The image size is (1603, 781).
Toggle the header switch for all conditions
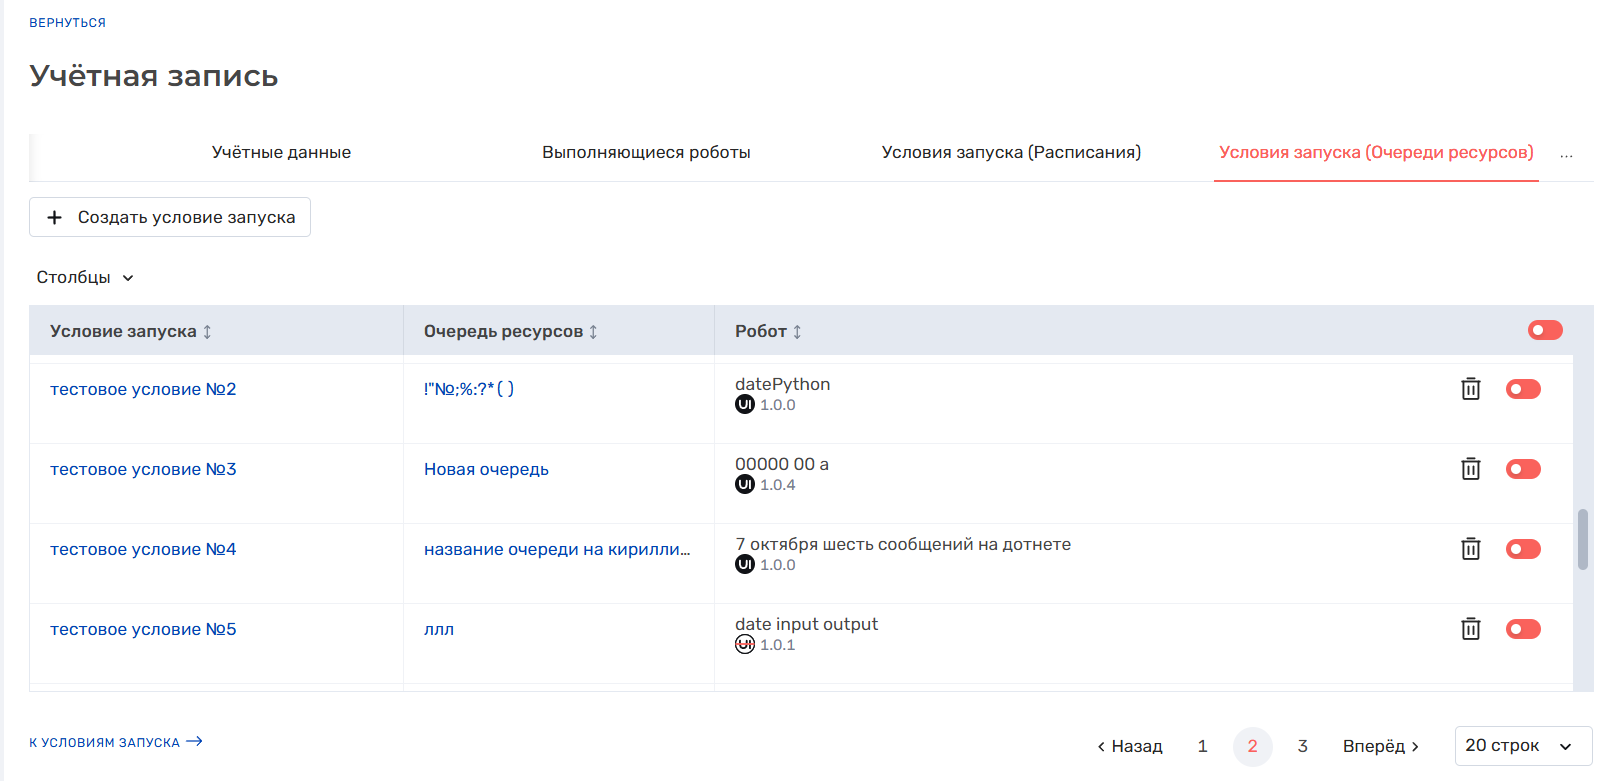pyautogui.click(x=1545, y=330)
